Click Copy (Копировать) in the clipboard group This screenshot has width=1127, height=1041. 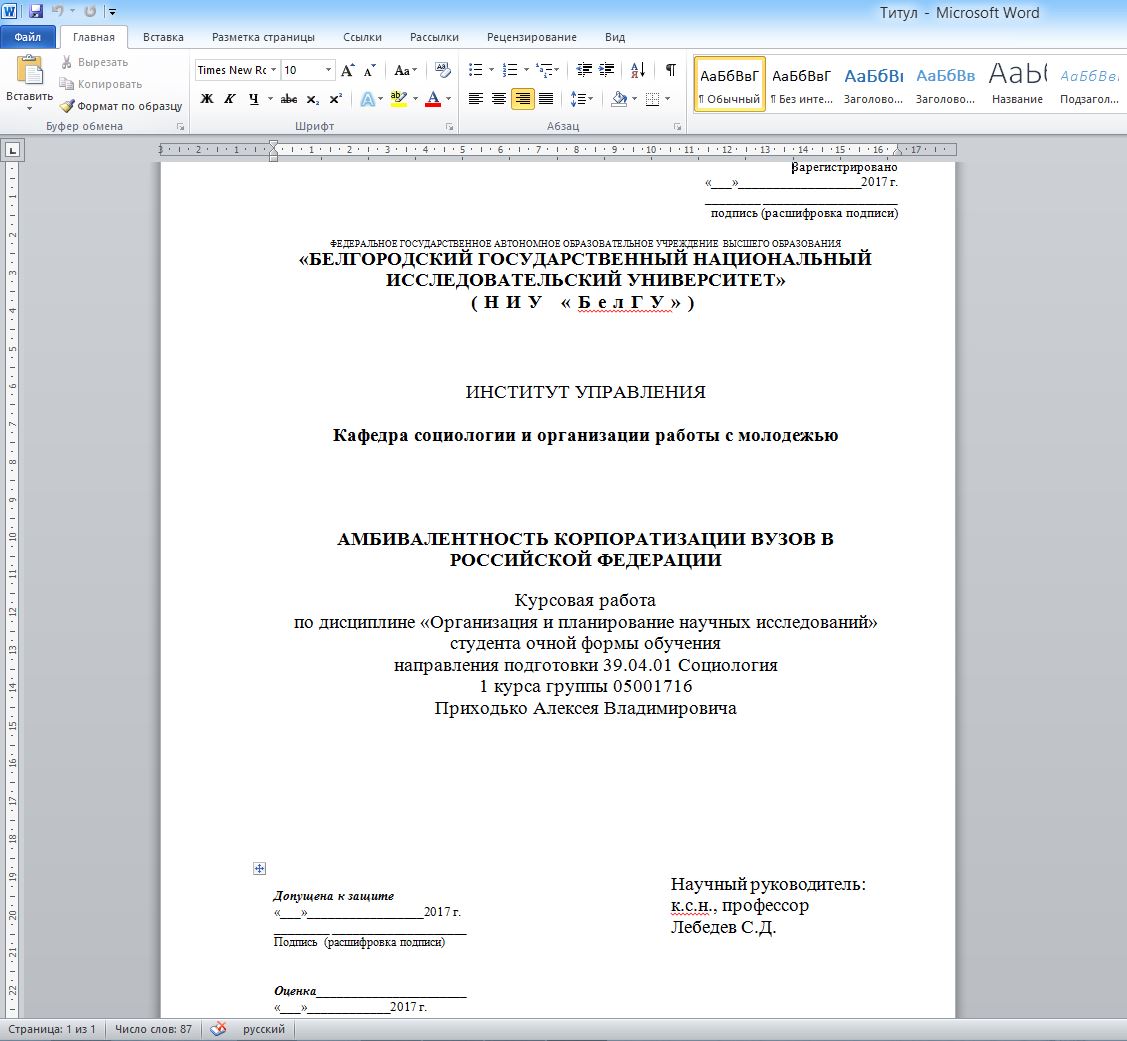click(101, 84)
